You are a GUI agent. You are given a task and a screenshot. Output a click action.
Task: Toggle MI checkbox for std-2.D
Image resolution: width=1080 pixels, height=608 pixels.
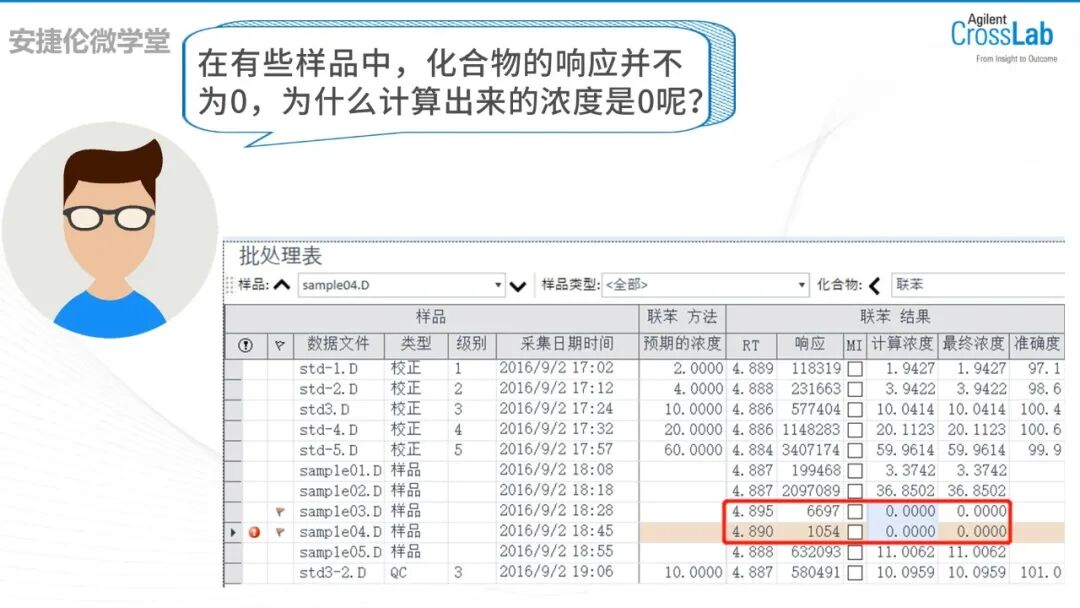tap(855, 390)
